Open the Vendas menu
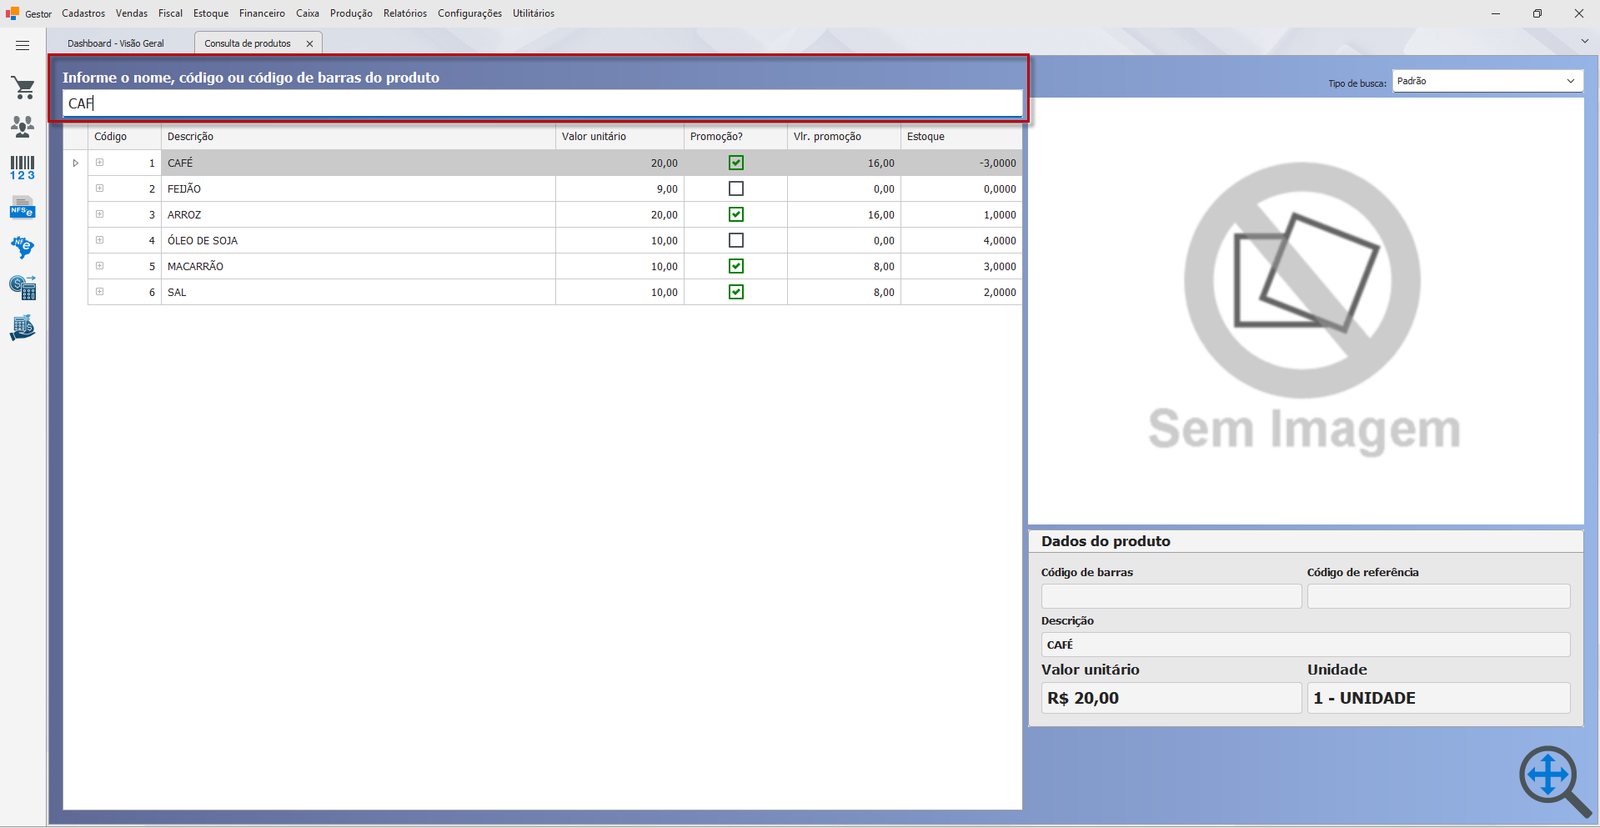Viewport: 1600px width, 828px height. 131,13
